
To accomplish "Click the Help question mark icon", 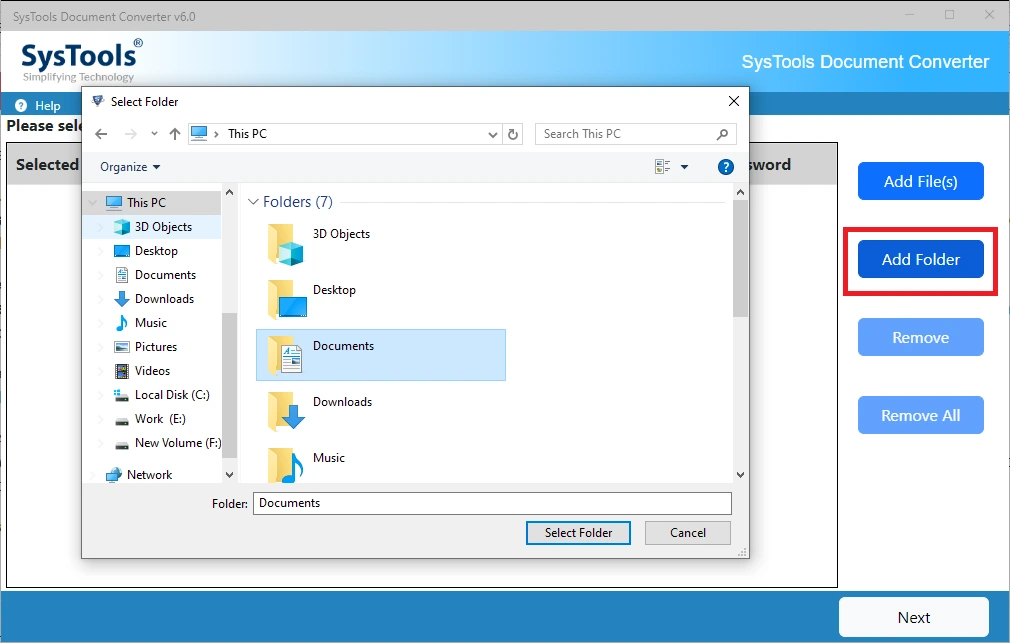I will 21,106.
